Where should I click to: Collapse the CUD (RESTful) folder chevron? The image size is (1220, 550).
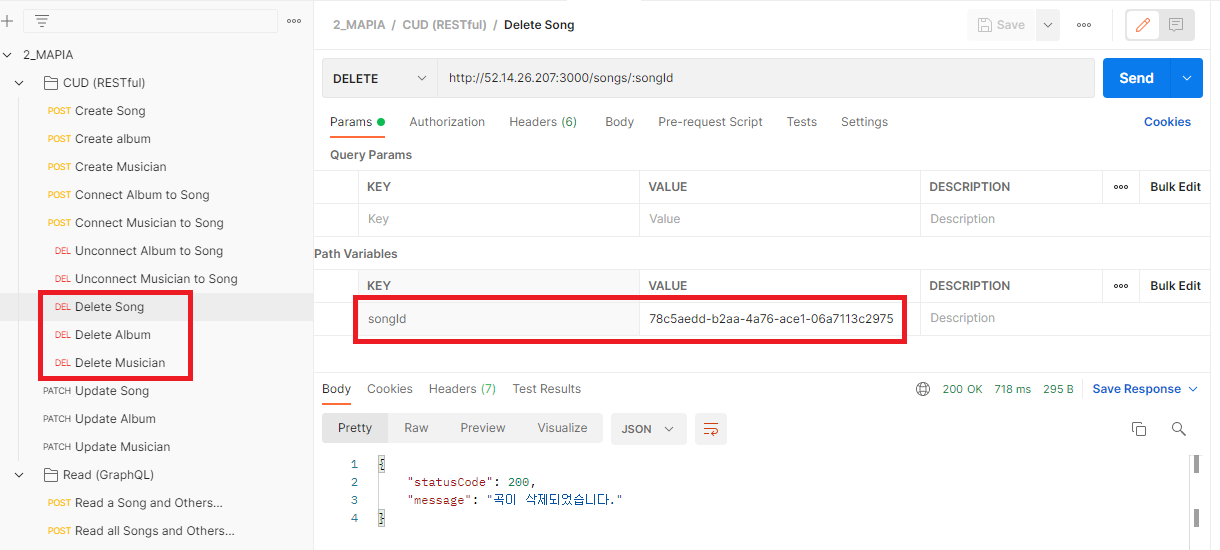click(19, 83)
